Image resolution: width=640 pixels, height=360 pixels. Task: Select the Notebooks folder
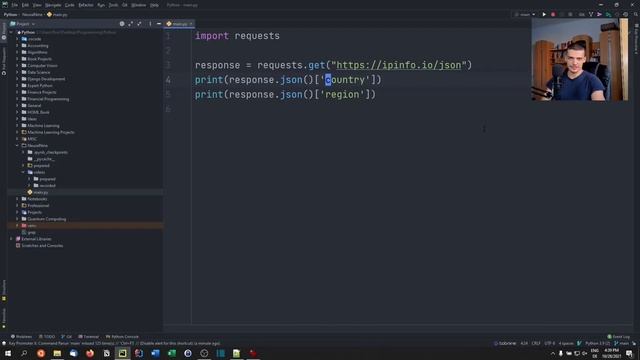pos(37,199)
